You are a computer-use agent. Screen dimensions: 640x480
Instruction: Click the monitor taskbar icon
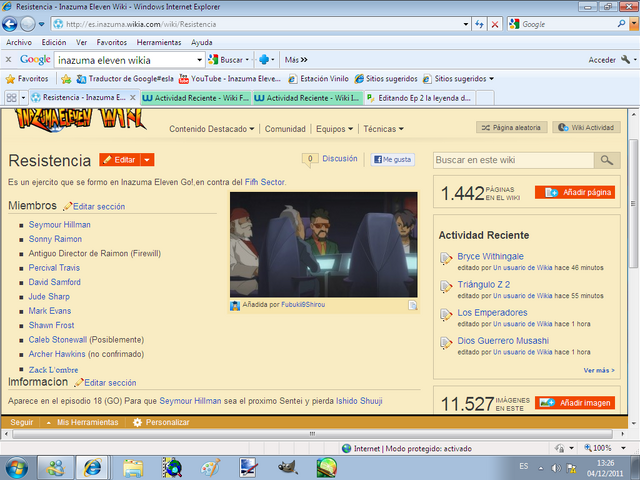click(x=248, y=468)
